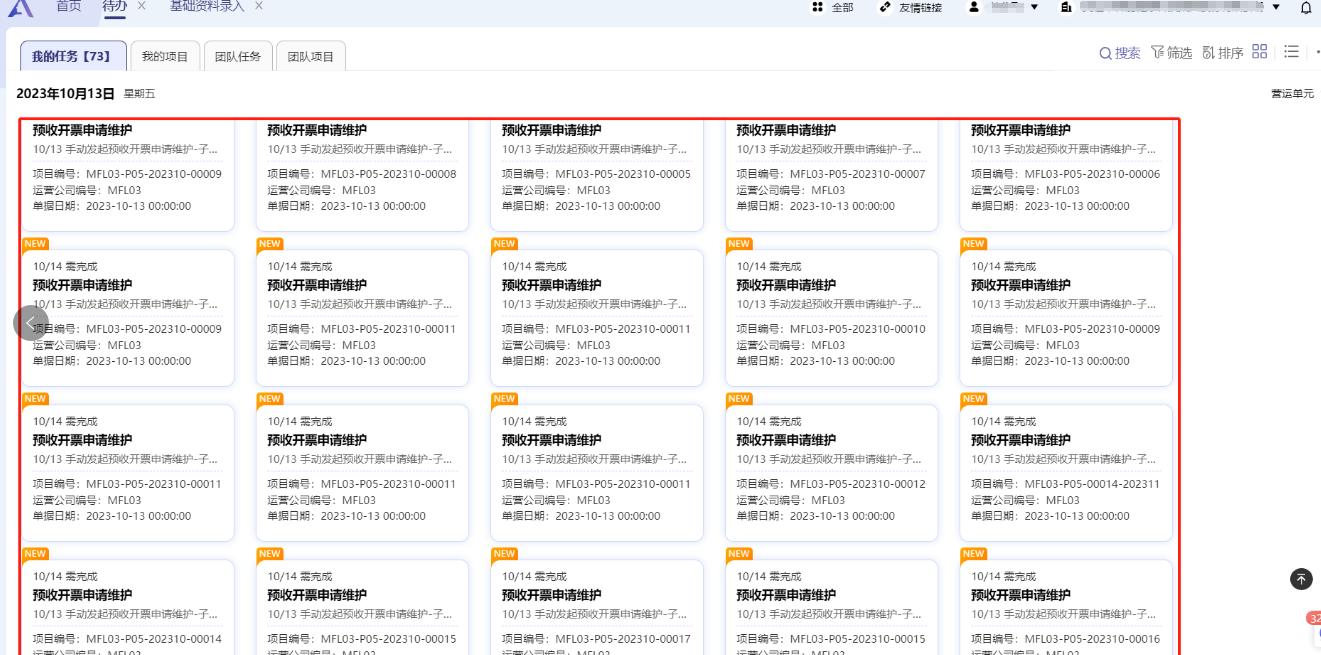The height and width of the screenshot is (655, 1321).
Task: Open notifications via the bell icon
Action: point(1306,7)
